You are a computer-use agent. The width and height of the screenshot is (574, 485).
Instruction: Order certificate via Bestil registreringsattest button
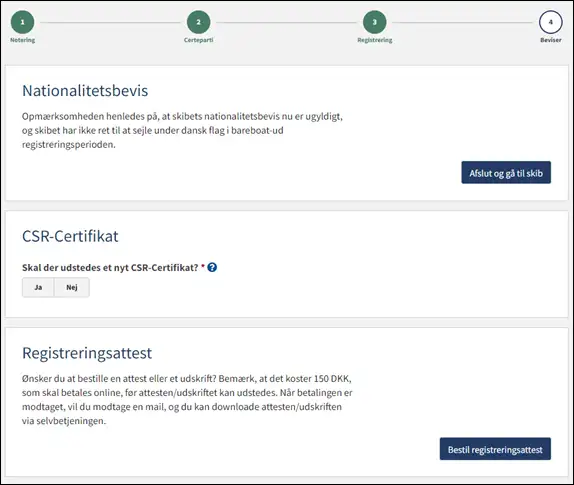click(x=495, y=449)
